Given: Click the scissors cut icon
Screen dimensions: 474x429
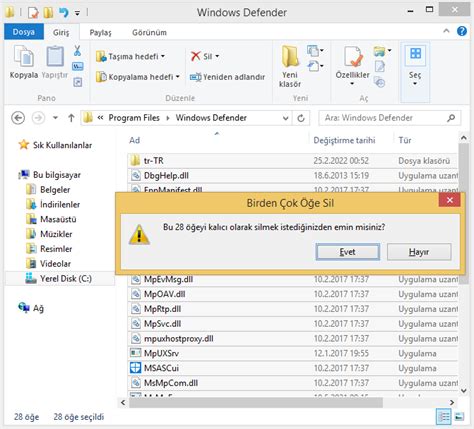Looking at the screenshot, I should 77,51.
